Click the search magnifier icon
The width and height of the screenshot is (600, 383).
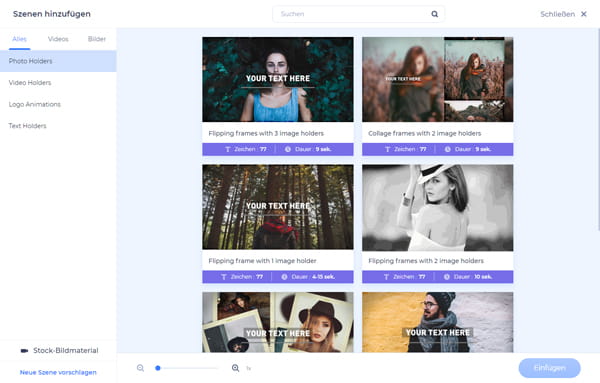[434, 14]
